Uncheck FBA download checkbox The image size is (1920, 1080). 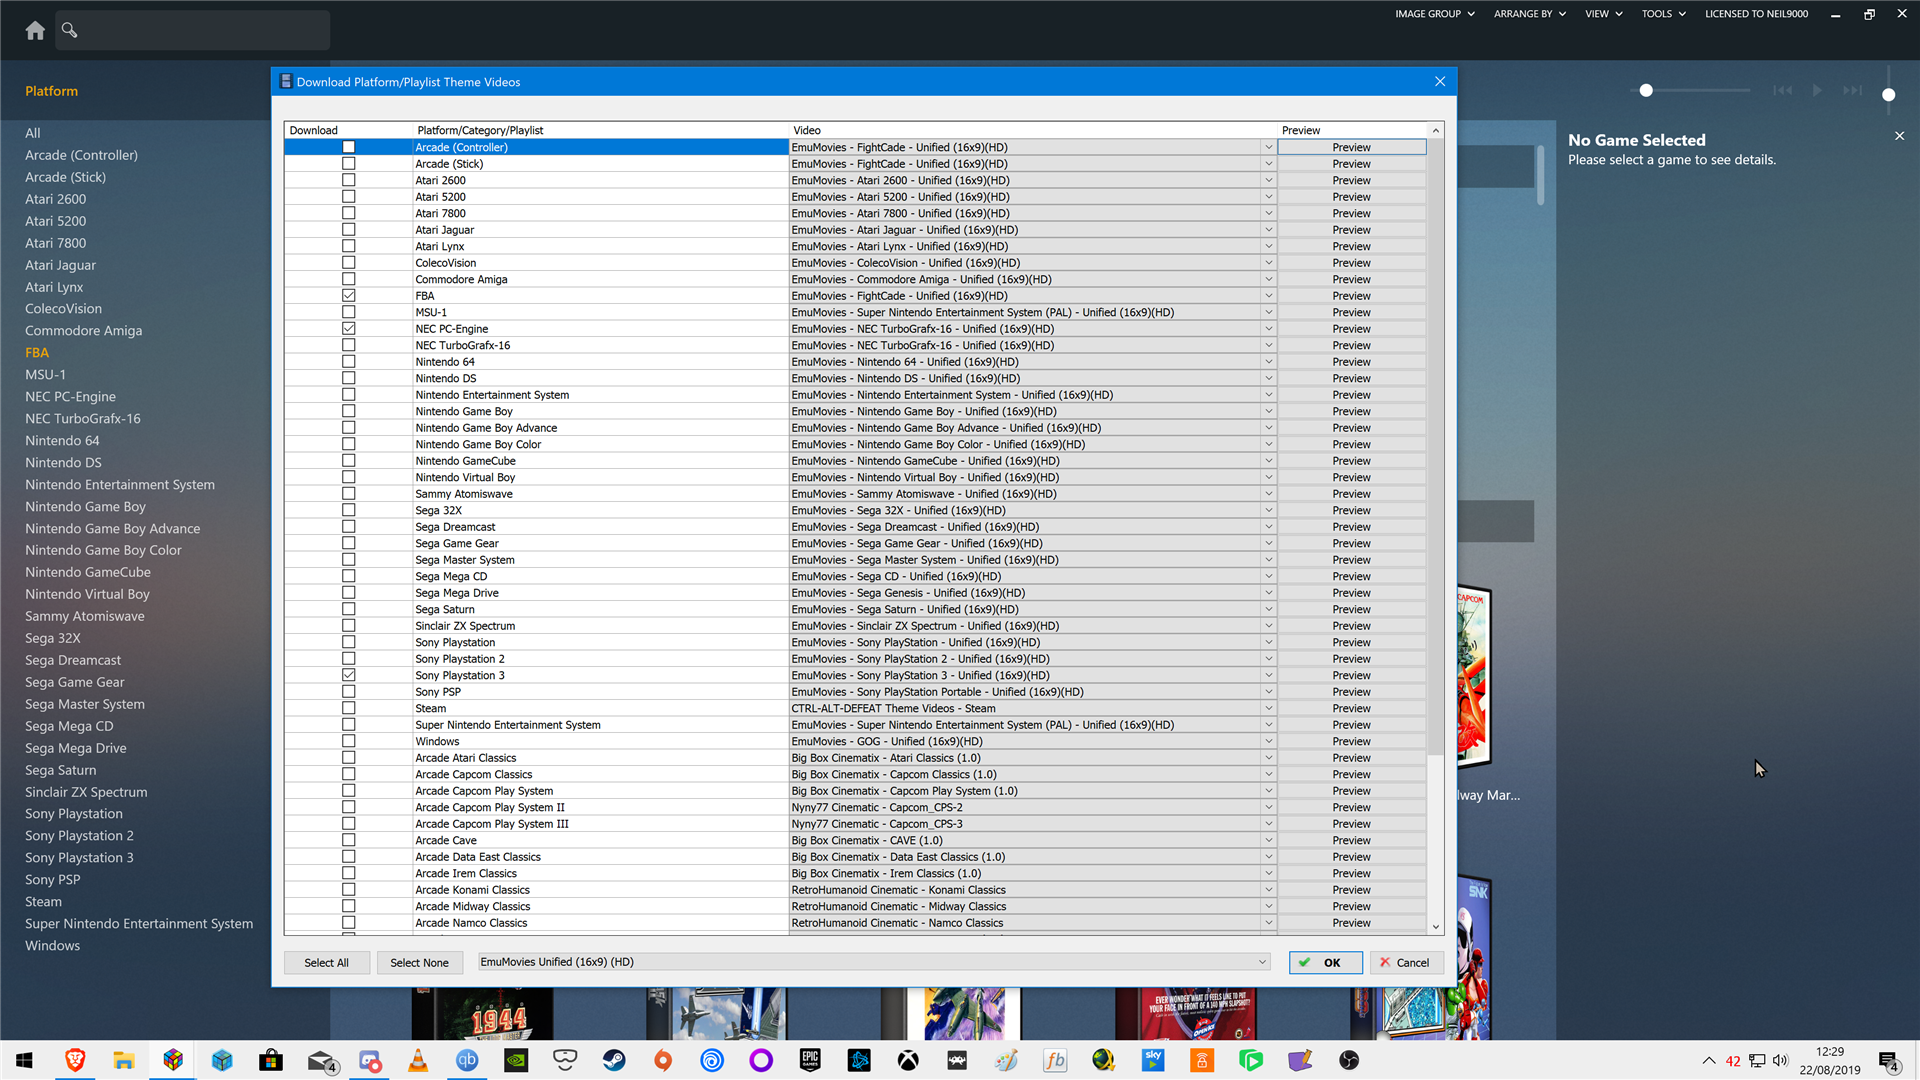tap(348, 296)
